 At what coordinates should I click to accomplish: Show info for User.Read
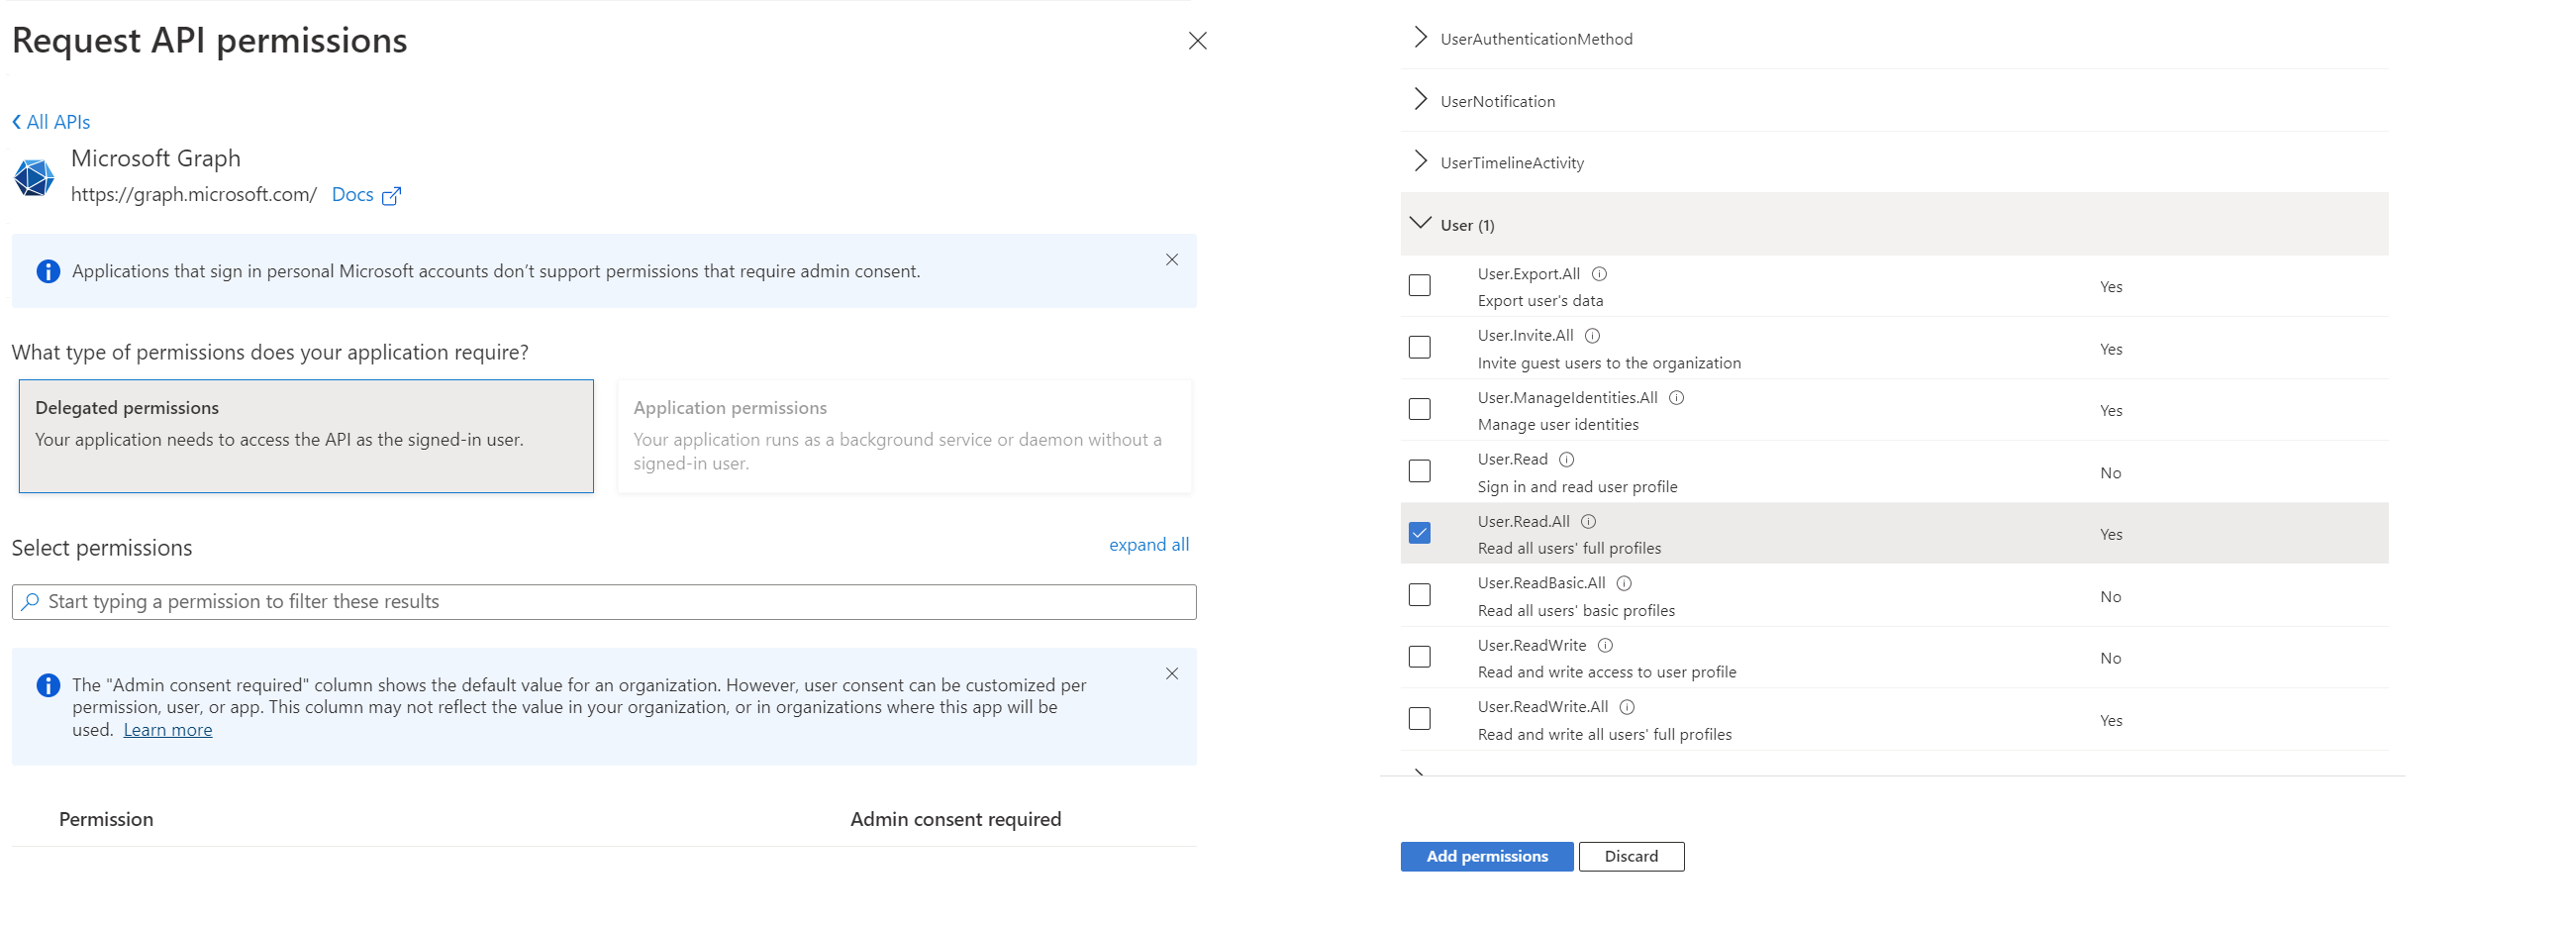tap(1566, 460)
